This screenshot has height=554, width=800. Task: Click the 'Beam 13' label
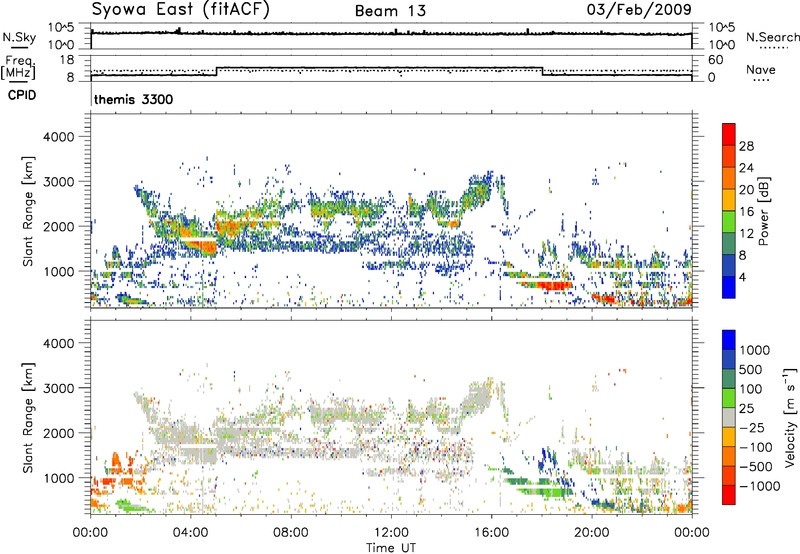coord(390,11)
